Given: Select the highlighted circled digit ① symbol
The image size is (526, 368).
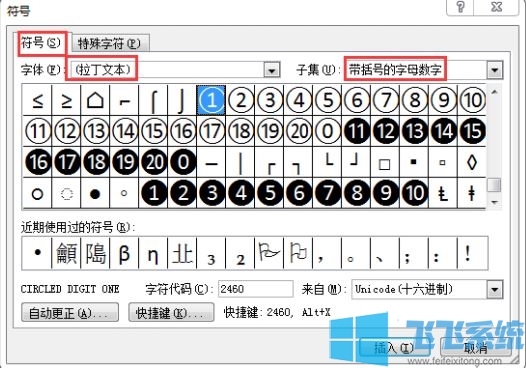Looking at the screenshot, I should coord(211,100).
